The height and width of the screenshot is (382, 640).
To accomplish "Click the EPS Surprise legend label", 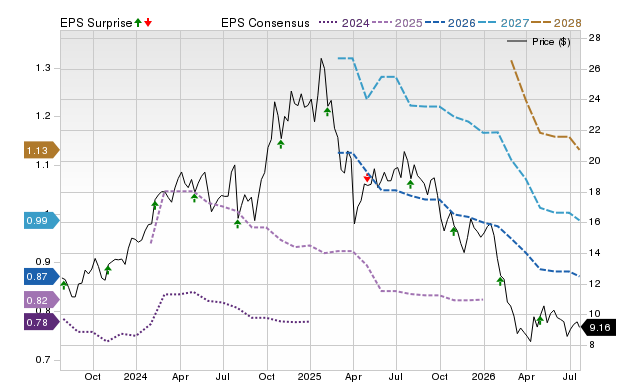I will pyautogui.click(x=96, y=23).
